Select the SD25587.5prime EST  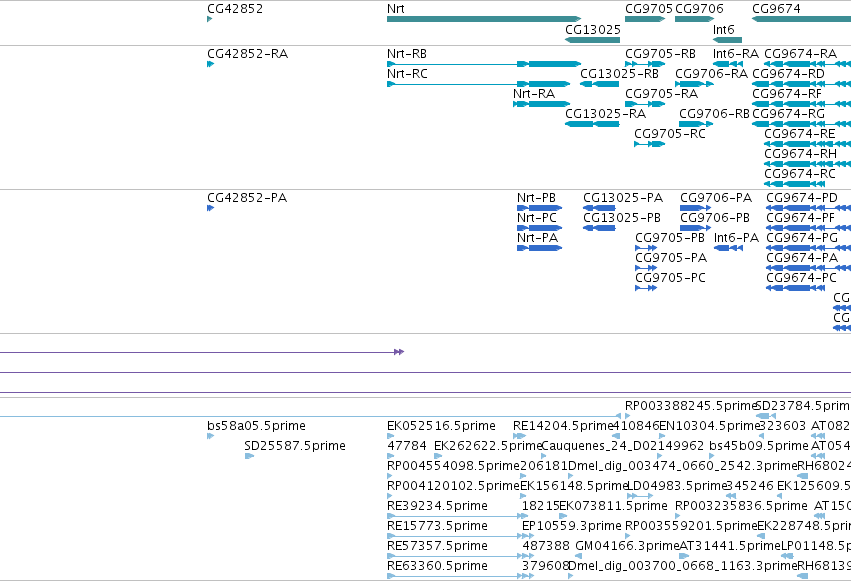(x=249, y=456)
